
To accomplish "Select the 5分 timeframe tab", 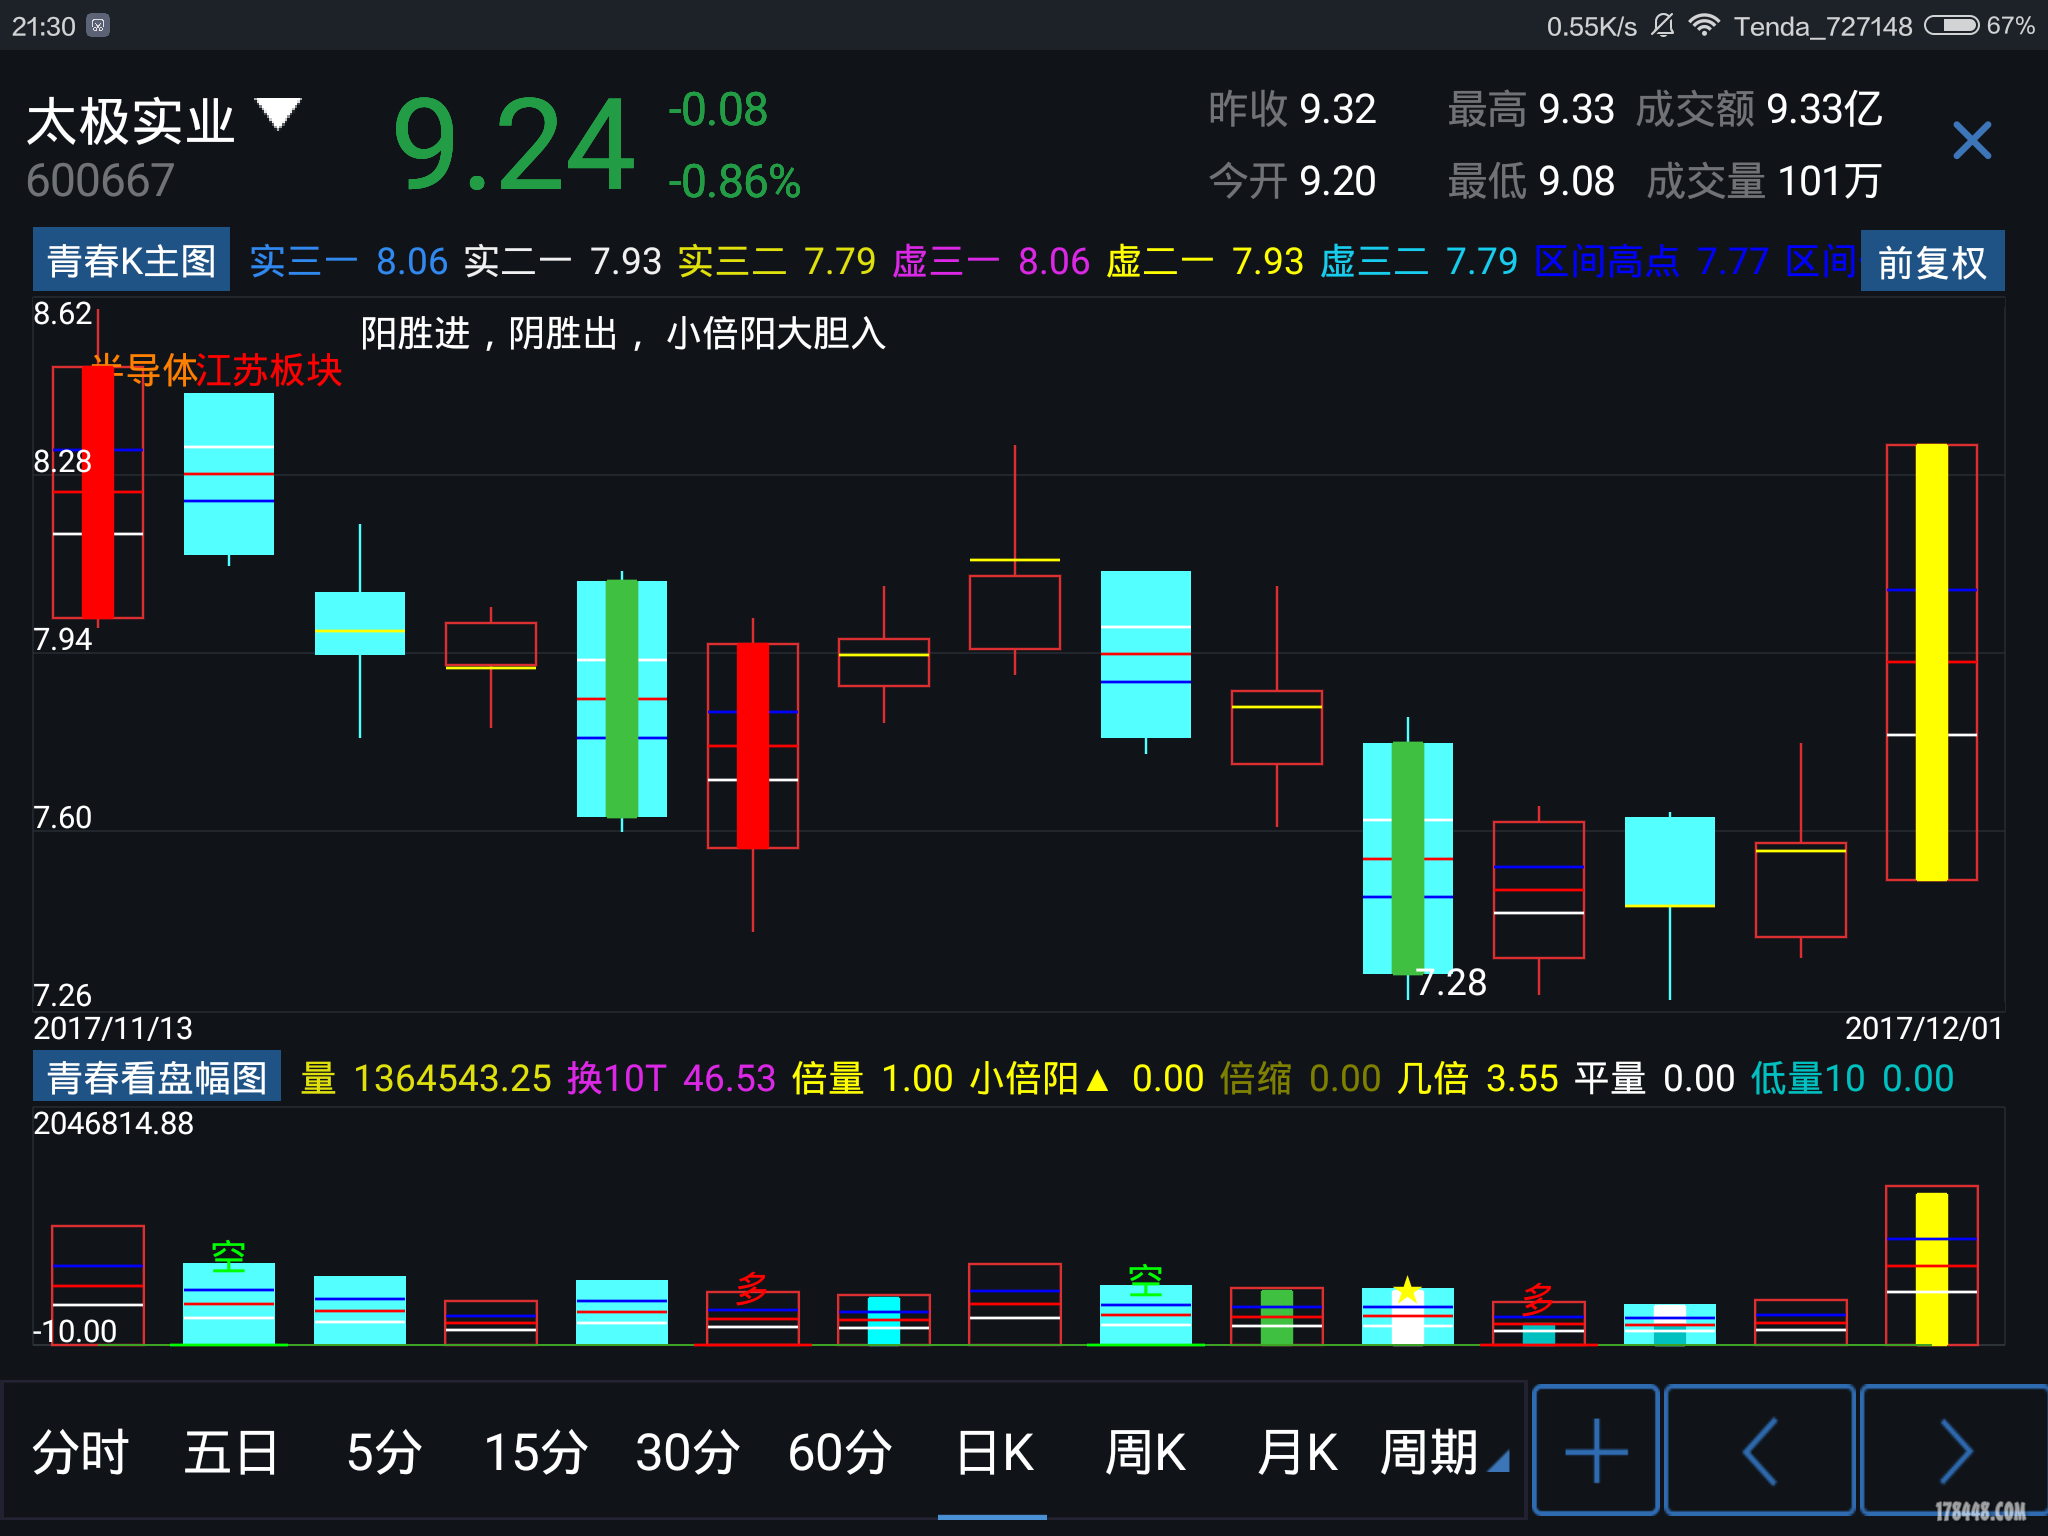I will pyautogui.click(x=383, y=1452).
